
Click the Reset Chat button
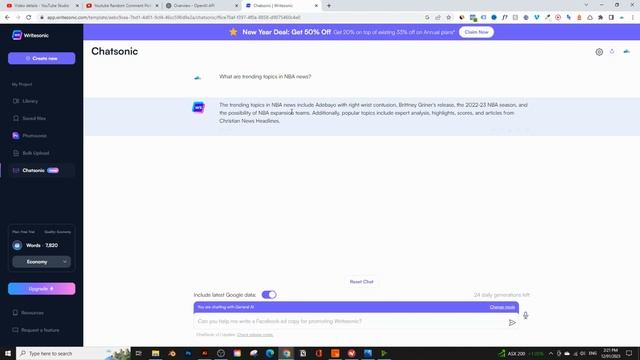362,282
